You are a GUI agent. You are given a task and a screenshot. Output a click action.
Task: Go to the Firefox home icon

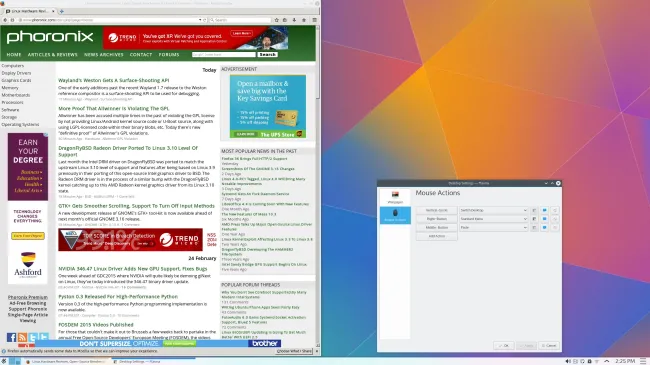pyautogui.click(x=304, y=20)
